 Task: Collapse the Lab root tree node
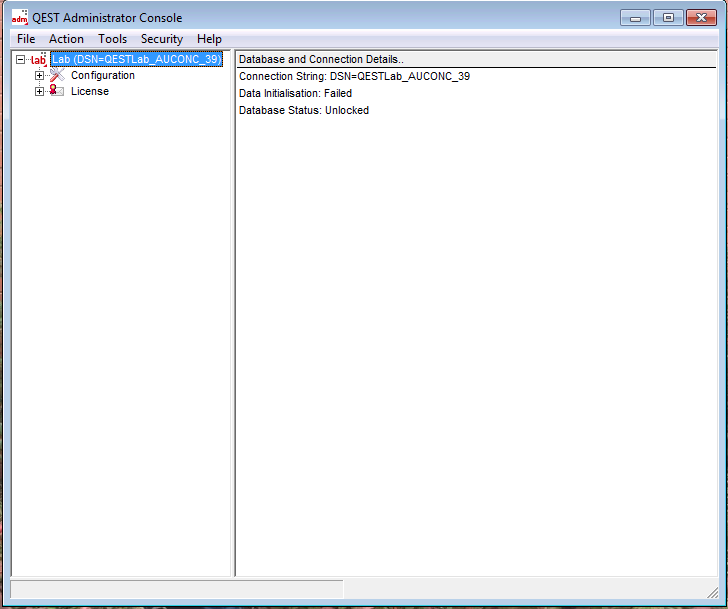tap(21, 60)
